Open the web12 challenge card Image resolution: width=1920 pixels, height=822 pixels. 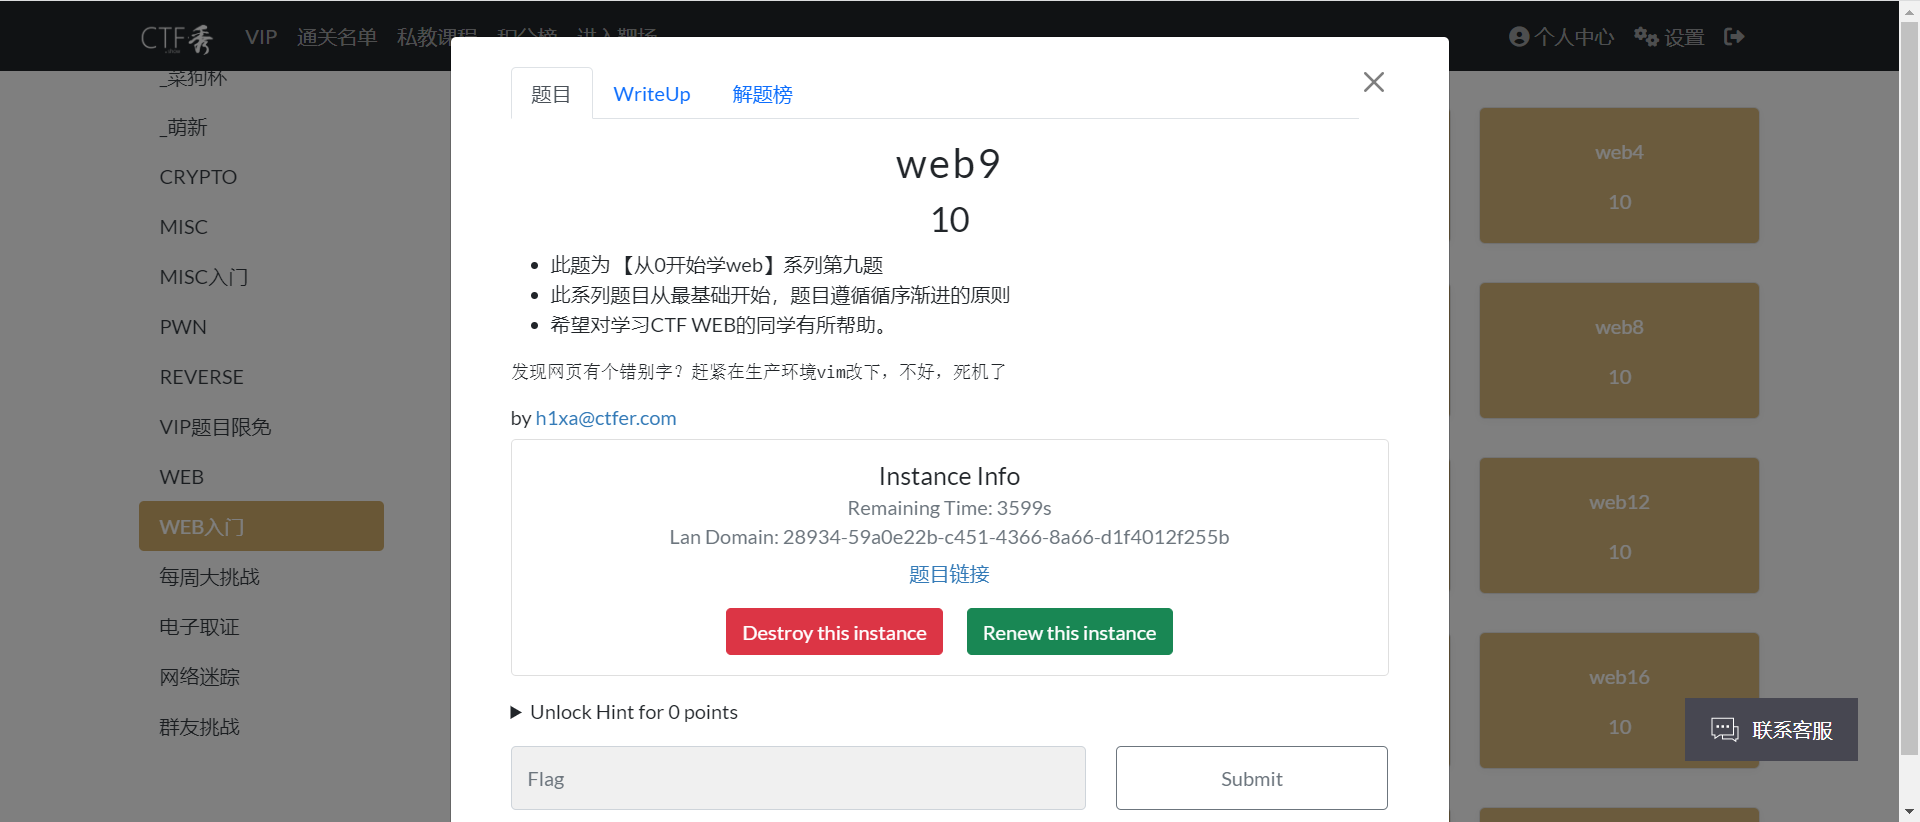pos(1619,525)
